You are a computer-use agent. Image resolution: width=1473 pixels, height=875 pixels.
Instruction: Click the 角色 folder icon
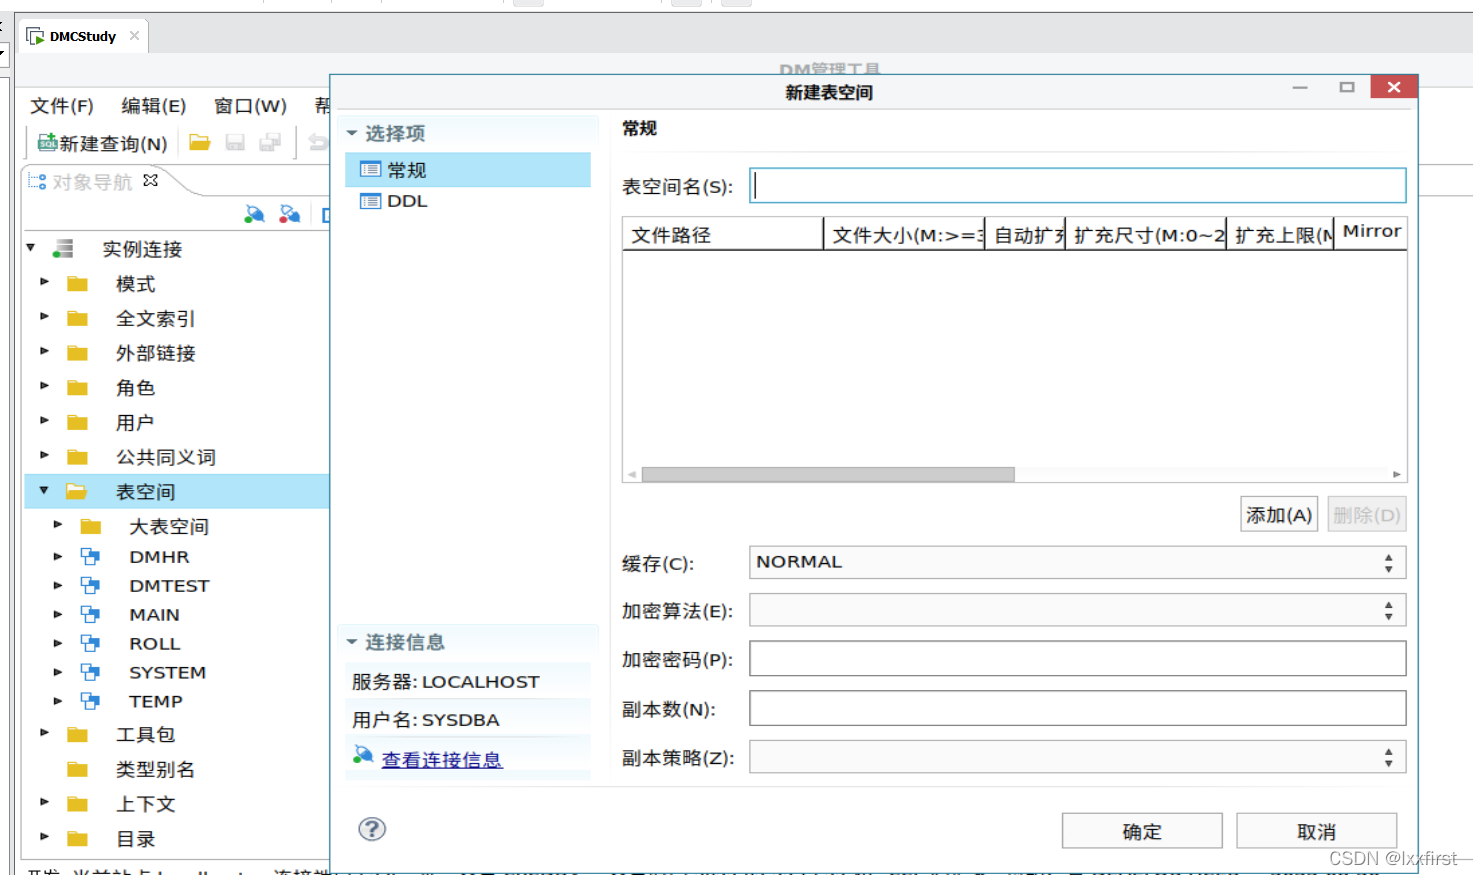pos(77,388)
